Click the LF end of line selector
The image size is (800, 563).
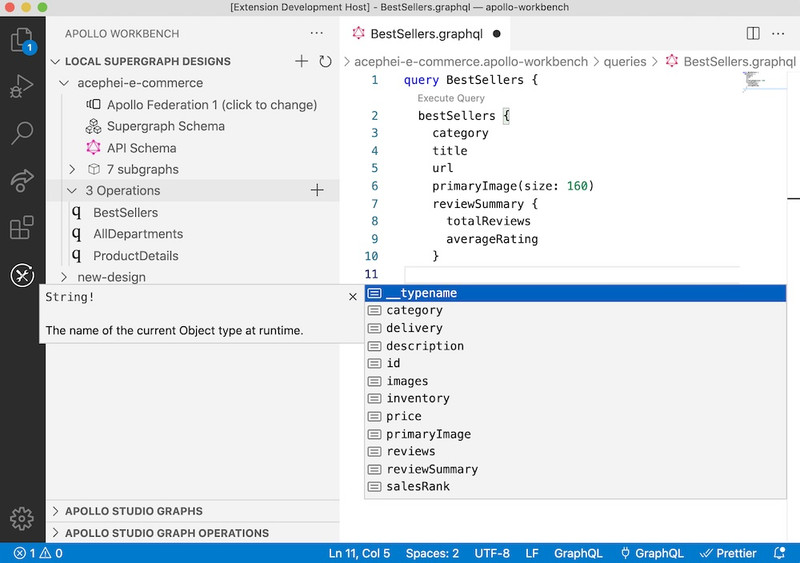click(532, 553)
